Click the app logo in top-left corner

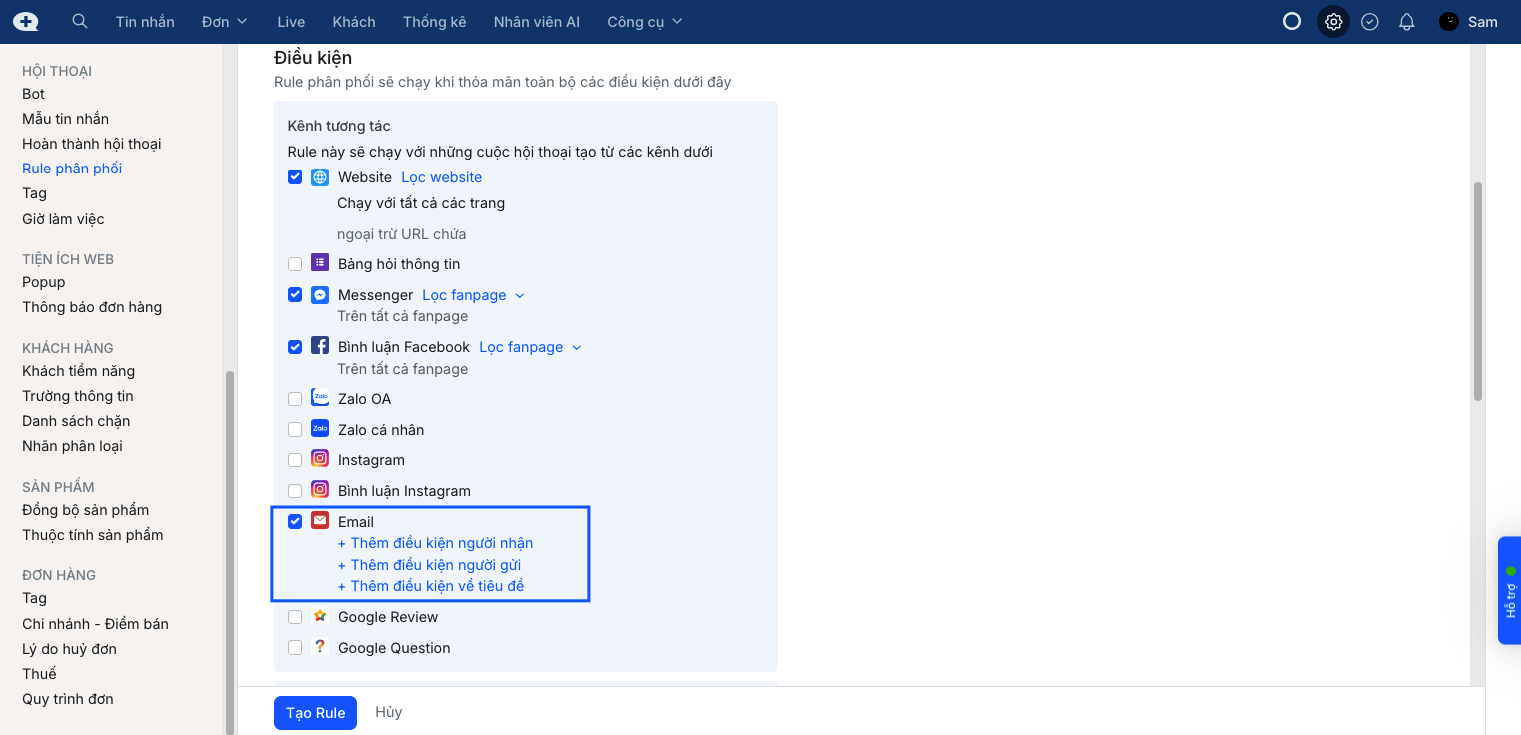26,21
